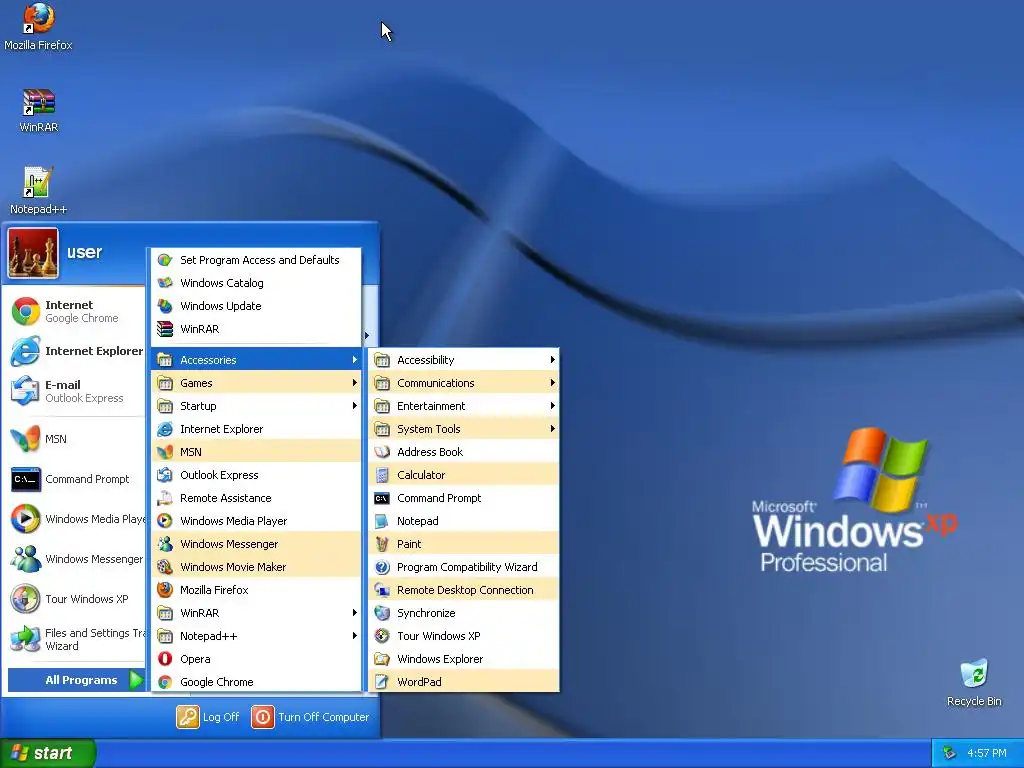Launch Windows Movie Maker
The width and height of the screenshot is (1024, 768).
(256, 567)
